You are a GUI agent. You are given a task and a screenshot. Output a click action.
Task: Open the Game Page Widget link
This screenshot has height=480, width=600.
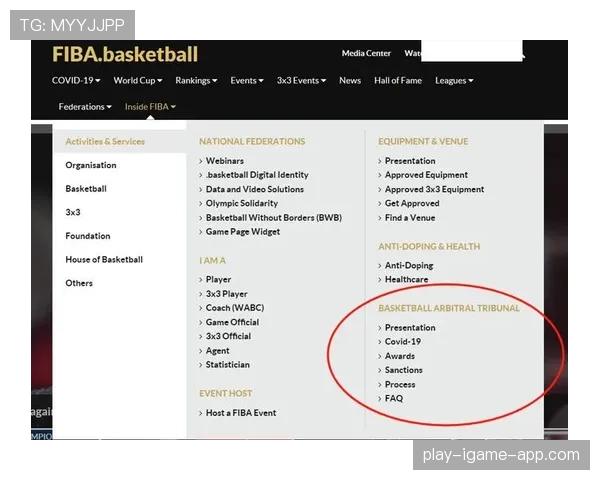click(x=243, y=232)
